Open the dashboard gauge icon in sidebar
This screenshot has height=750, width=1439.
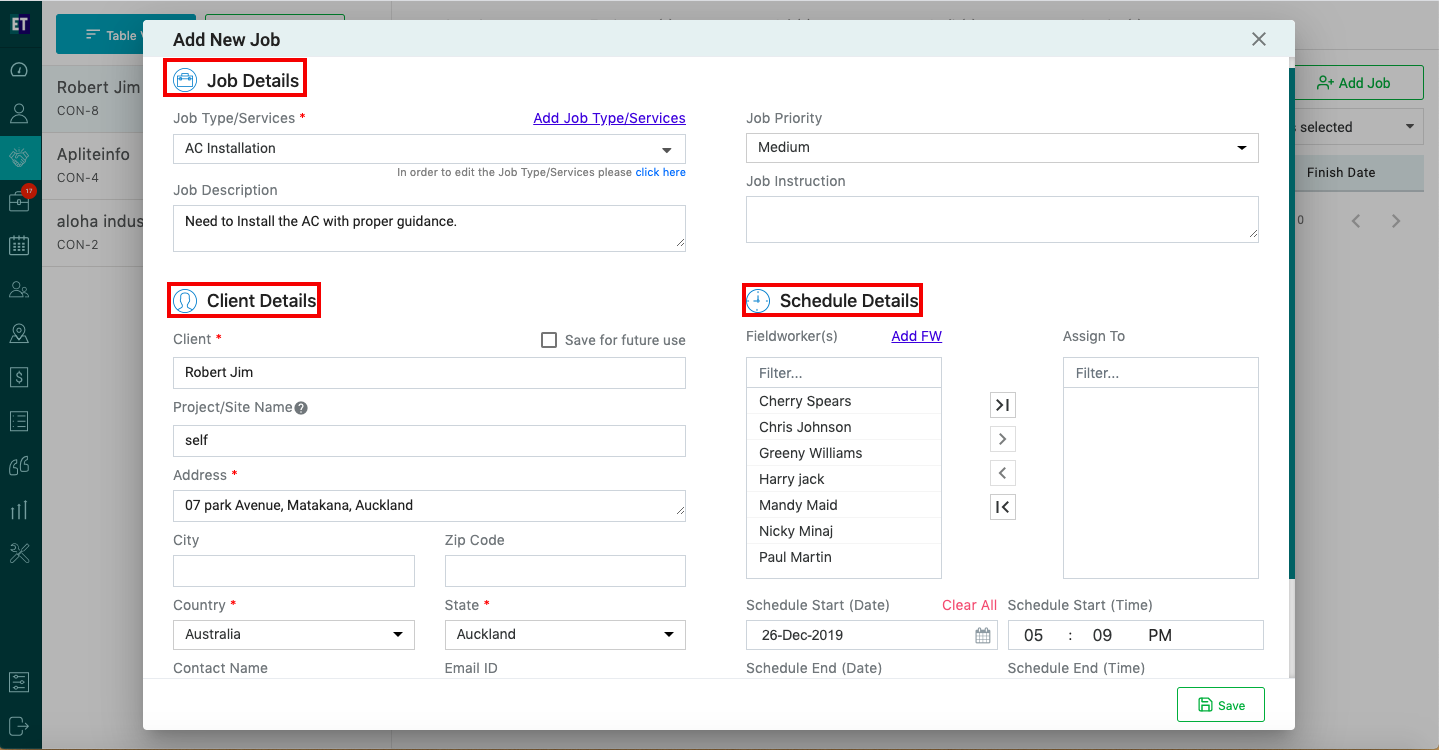[19, 70]
